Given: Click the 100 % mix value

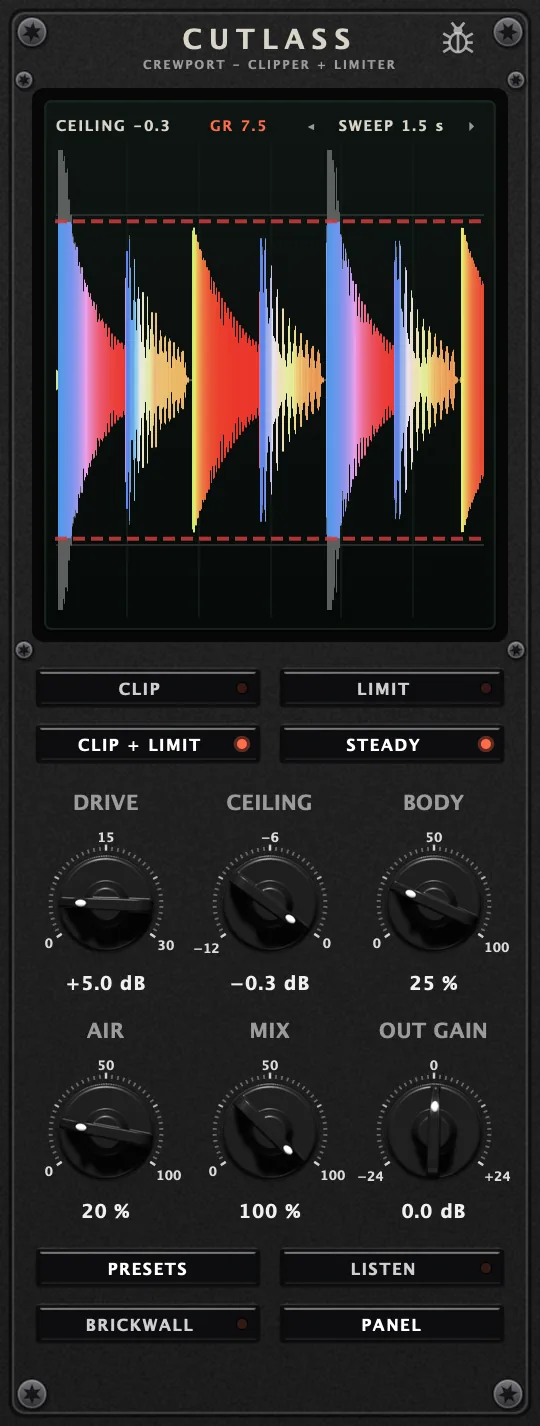Looking at the screenshot, I should 270,1211.
